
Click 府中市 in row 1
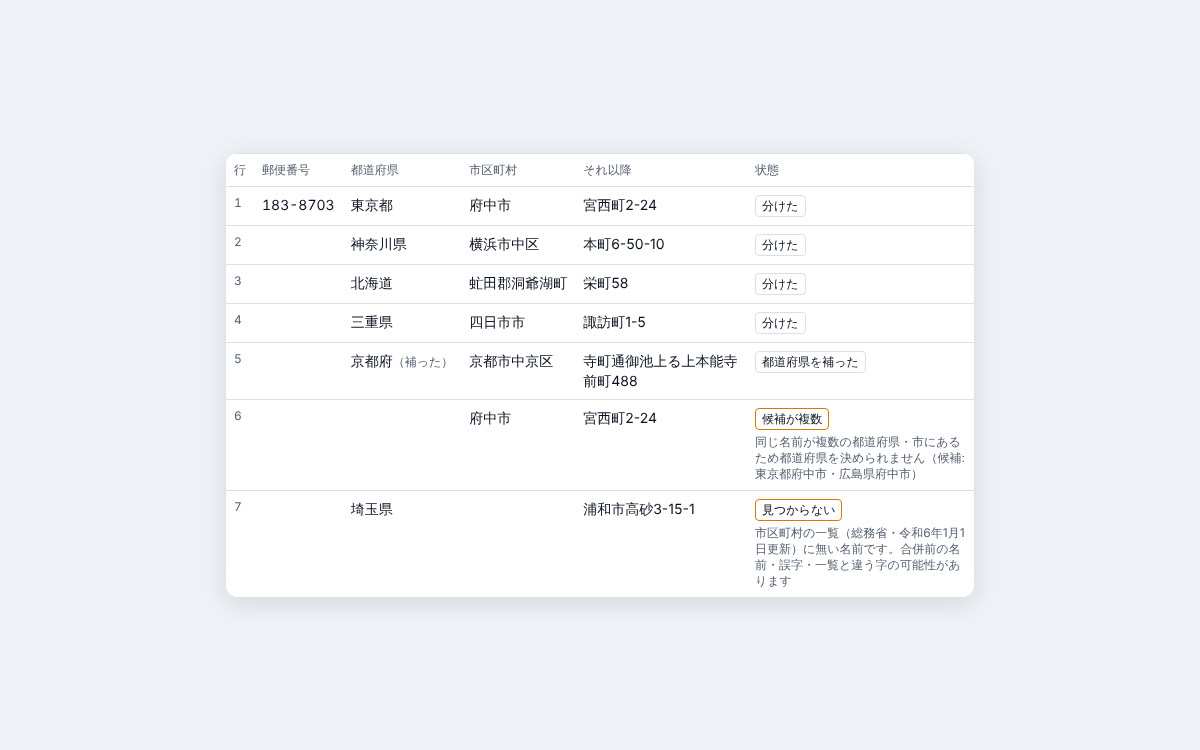click(490, 205)
